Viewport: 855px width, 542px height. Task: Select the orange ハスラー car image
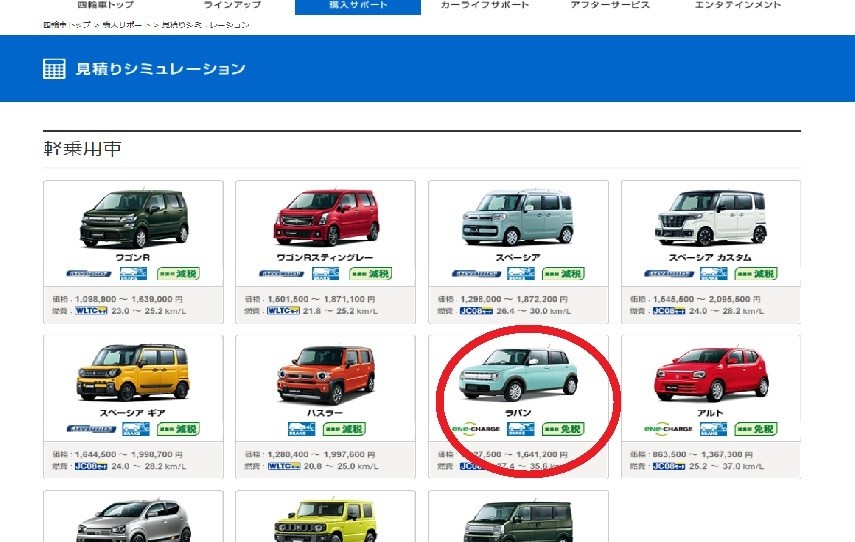click(x=326, y=375)
